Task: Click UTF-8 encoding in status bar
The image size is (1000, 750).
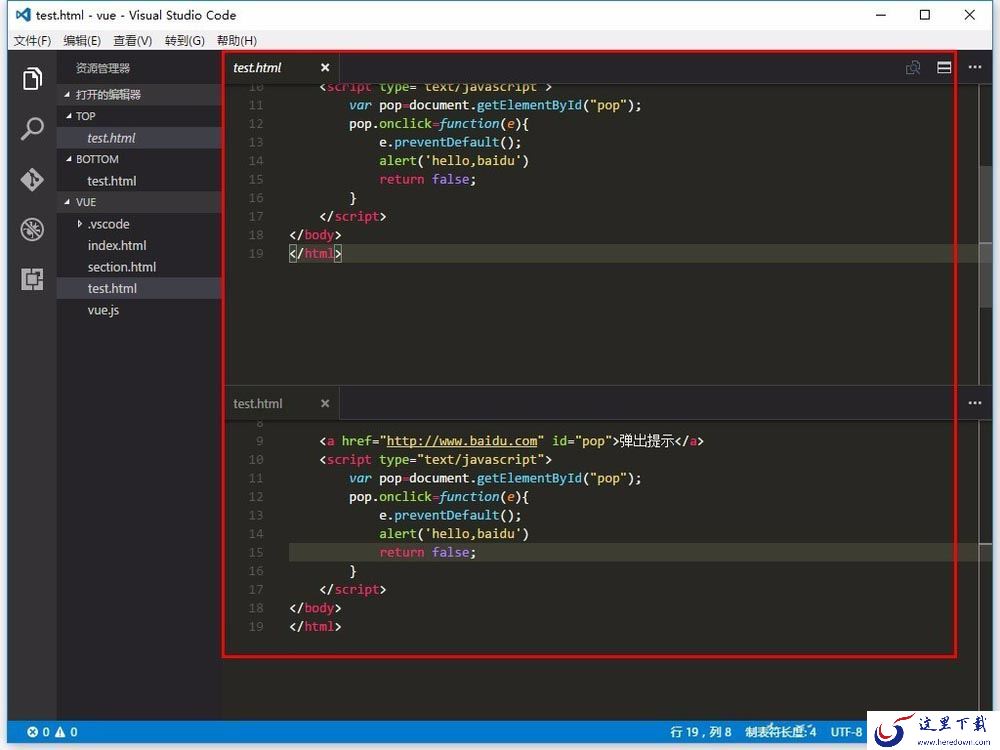Action: (x=846, y=732)
